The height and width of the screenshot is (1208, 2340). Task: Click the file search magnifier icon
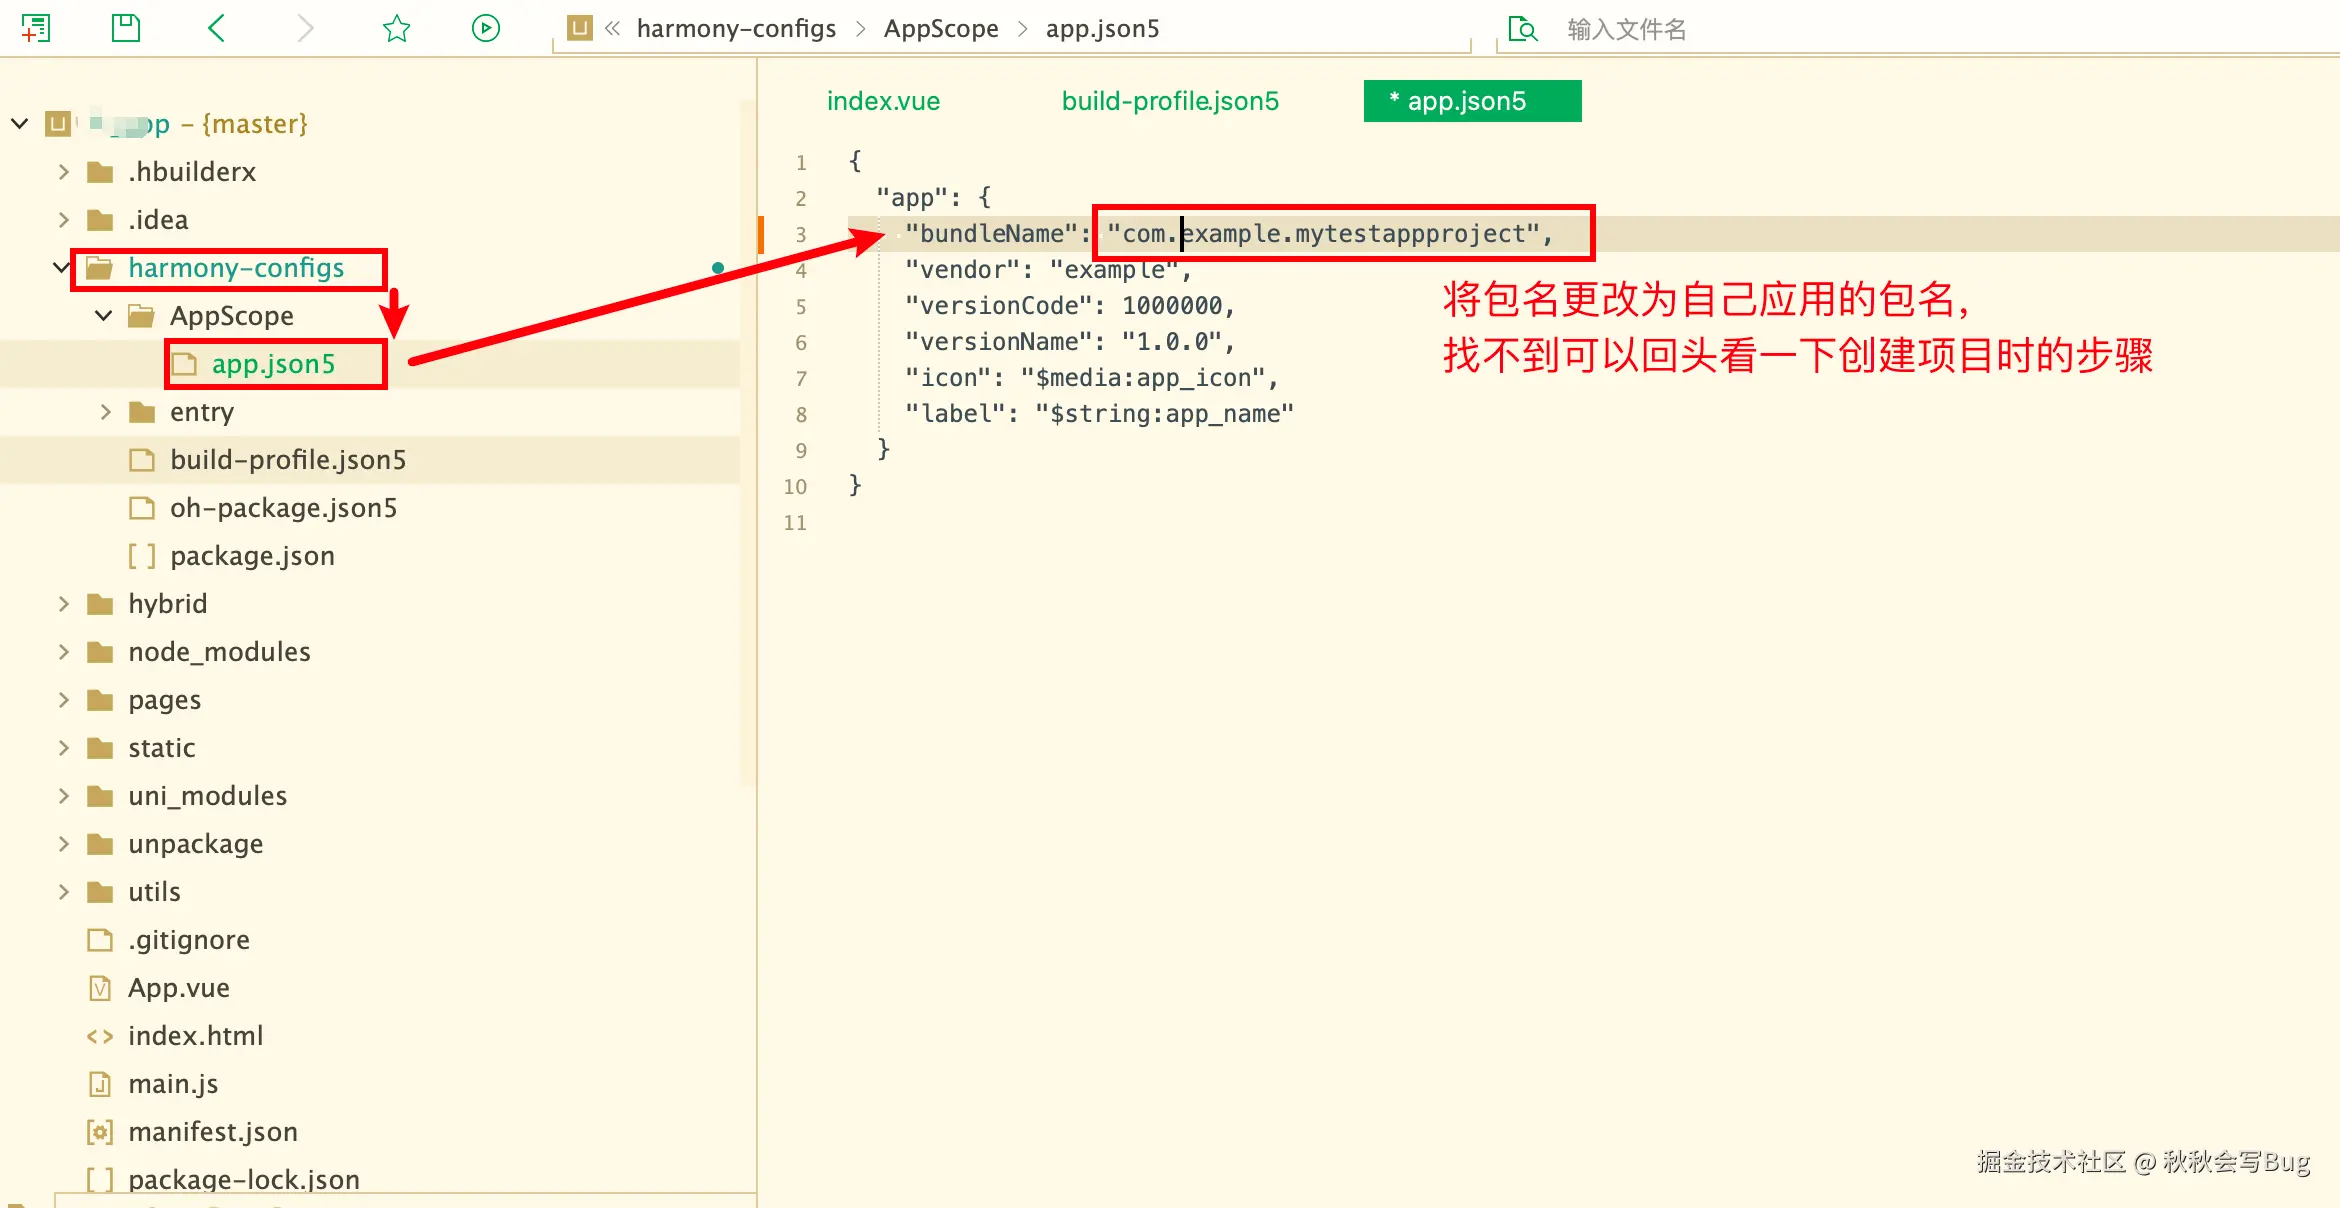click(1522, 29)
